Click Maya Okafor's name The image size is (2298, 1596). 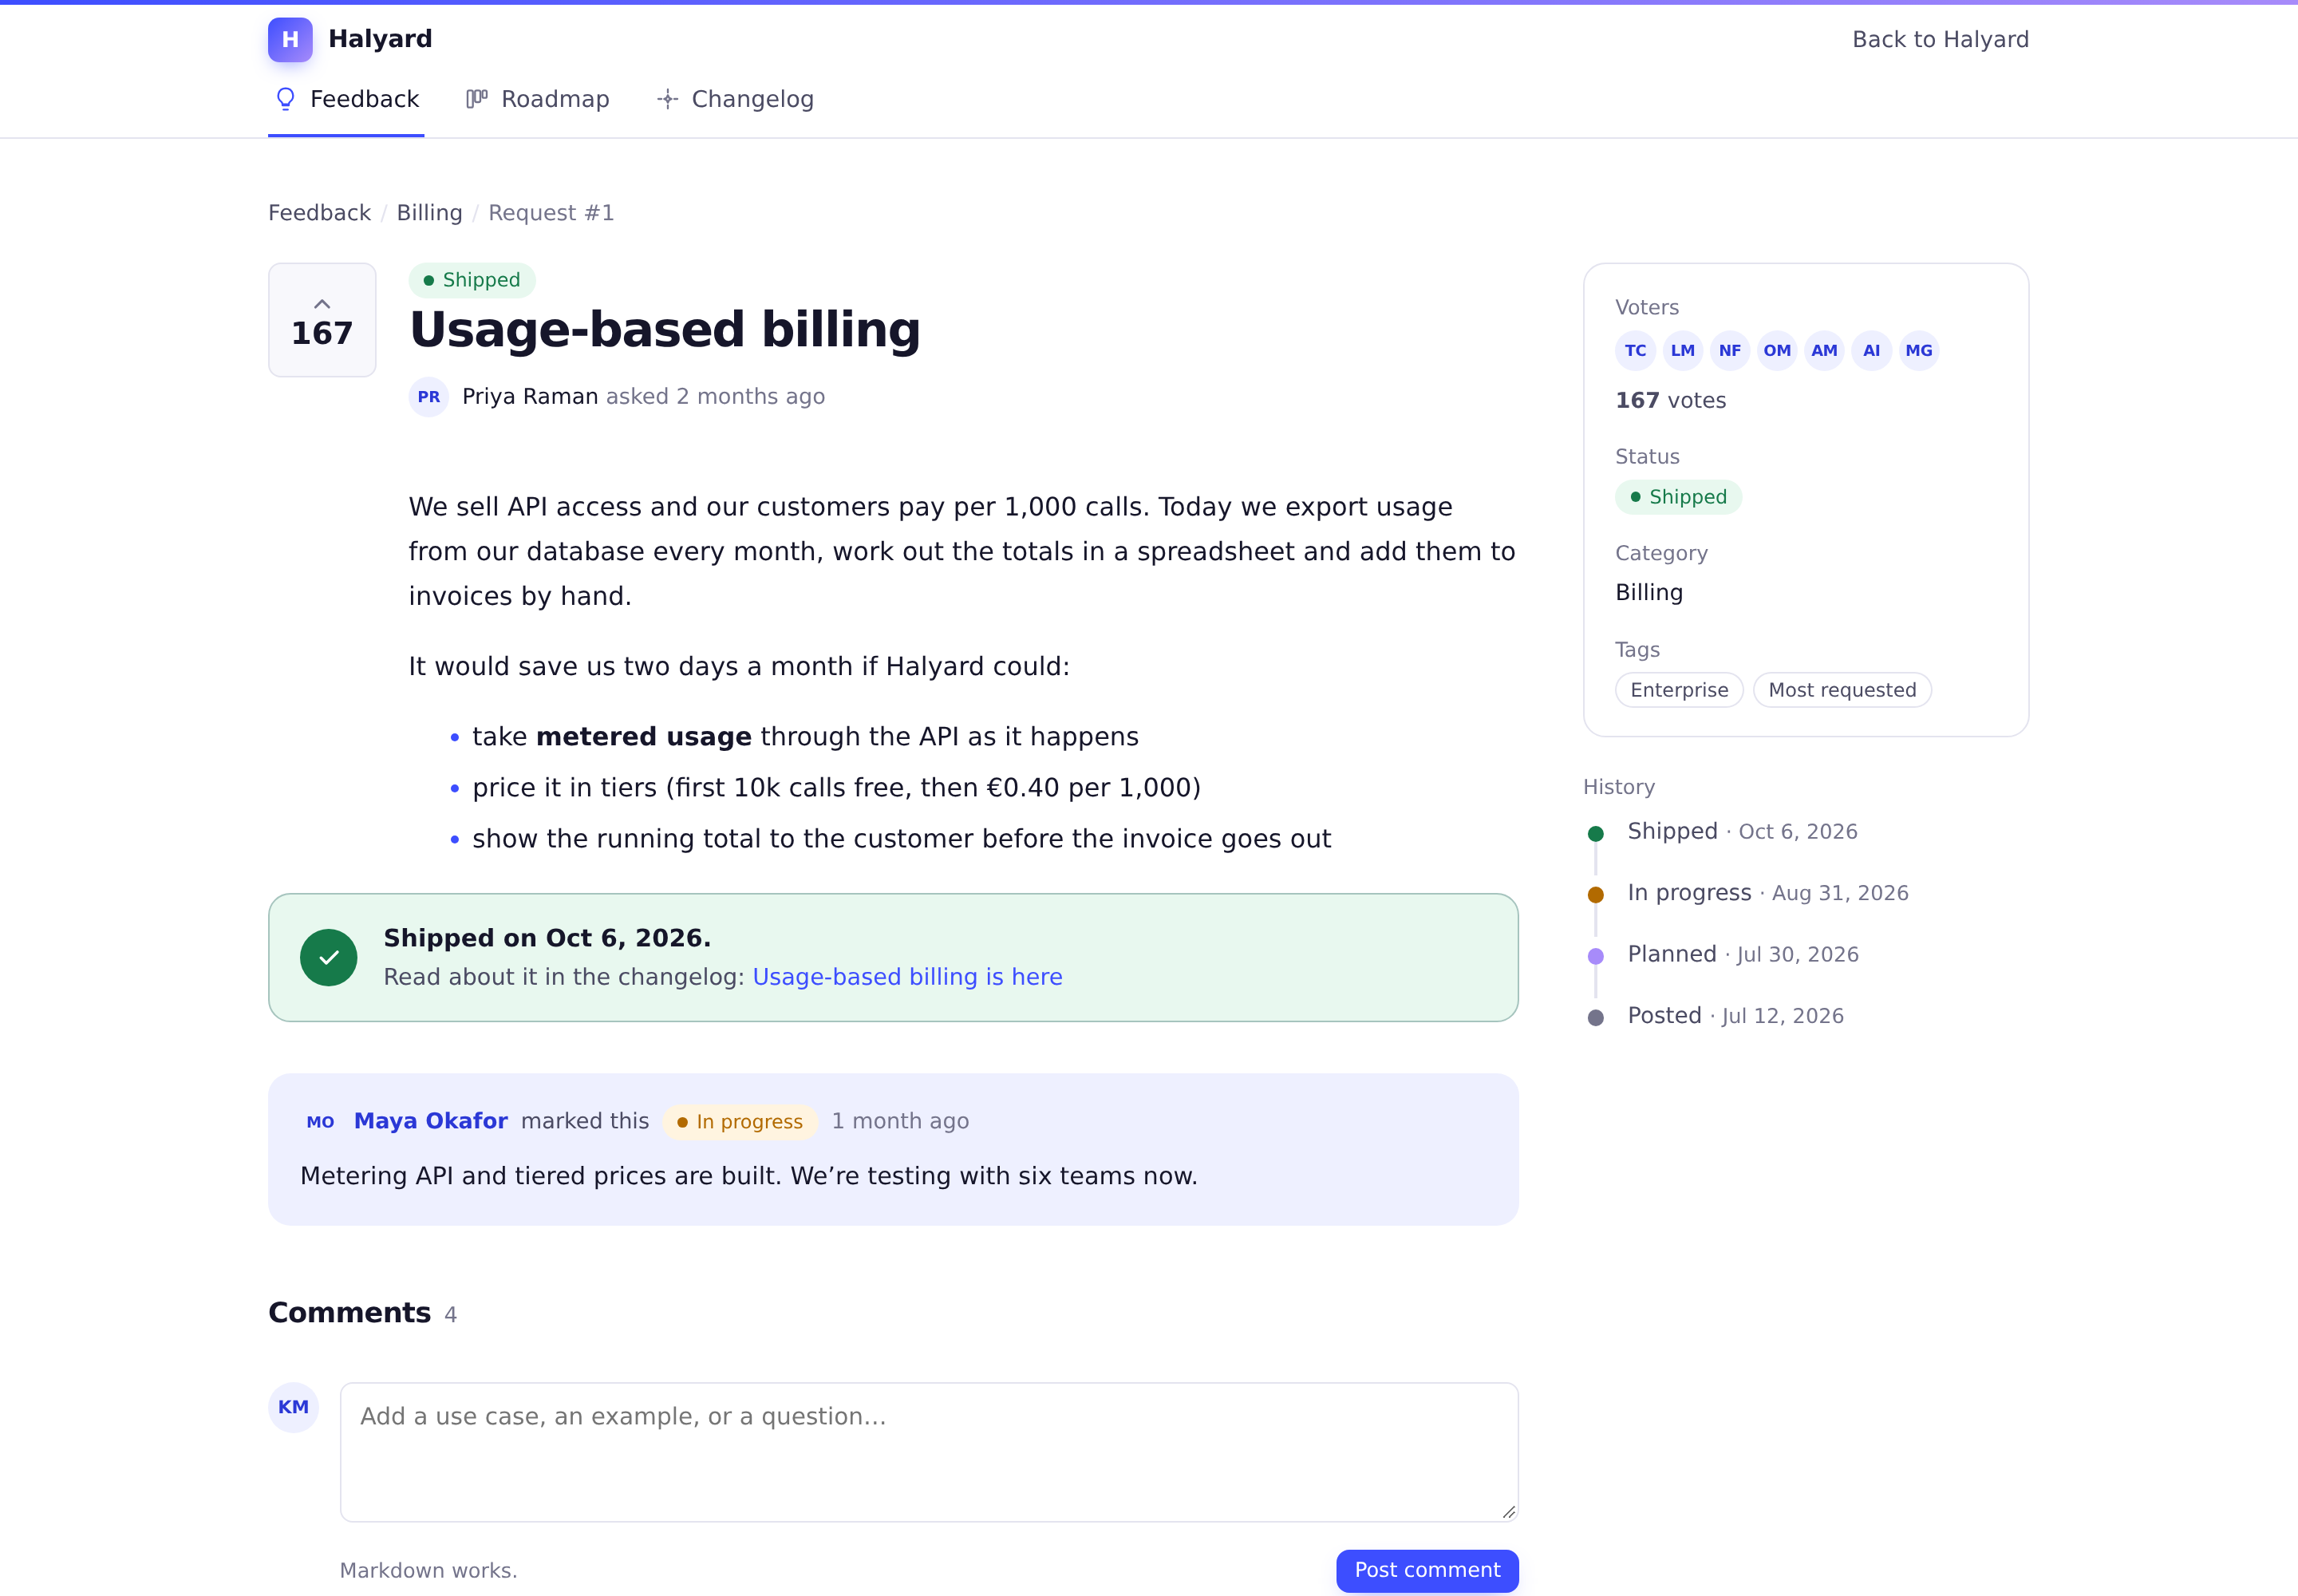(430, 1121)
